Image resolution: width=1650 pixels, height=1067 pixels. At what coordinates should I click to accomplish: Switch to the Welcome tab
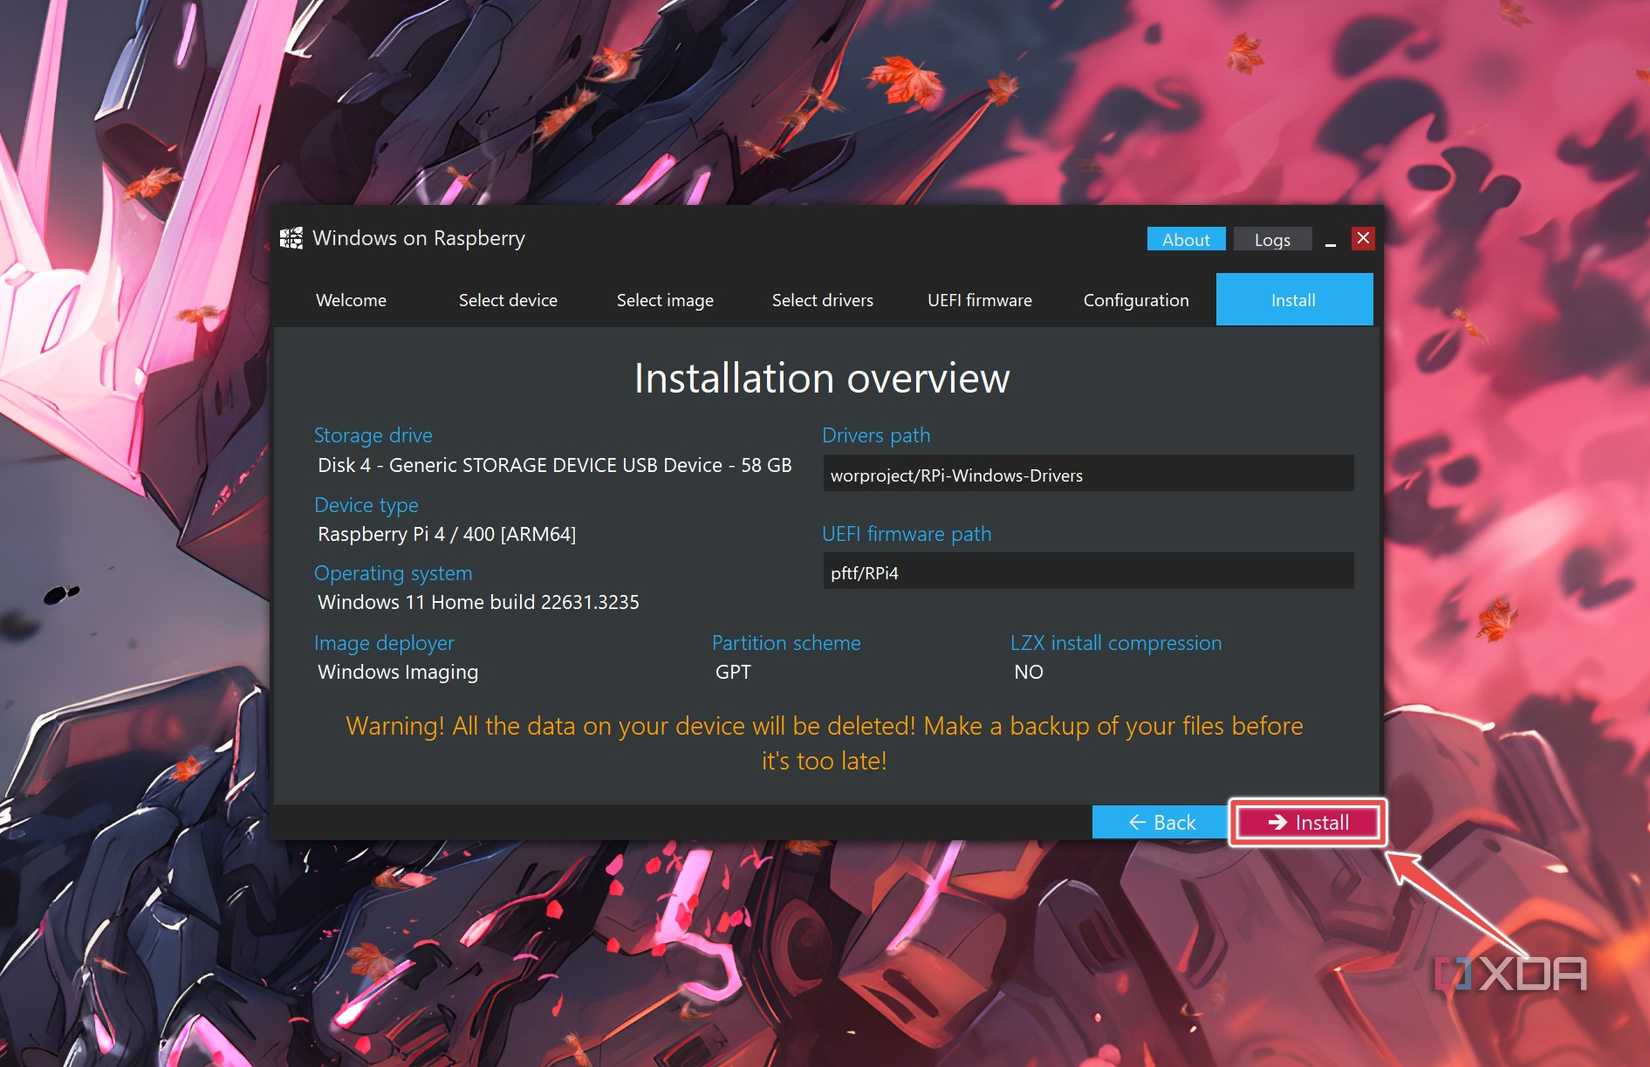click(x=350, y=299)
